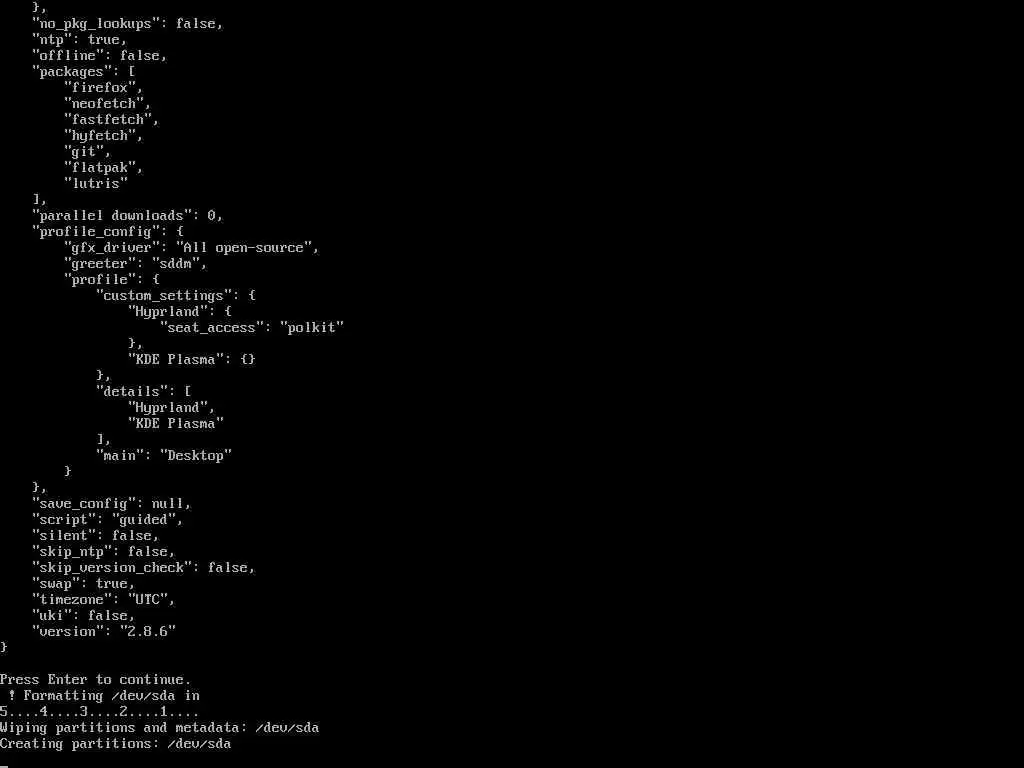Screen dimensions: 1024x768
Task: Click the version "2.8.6" string
Action: [147, 632]
